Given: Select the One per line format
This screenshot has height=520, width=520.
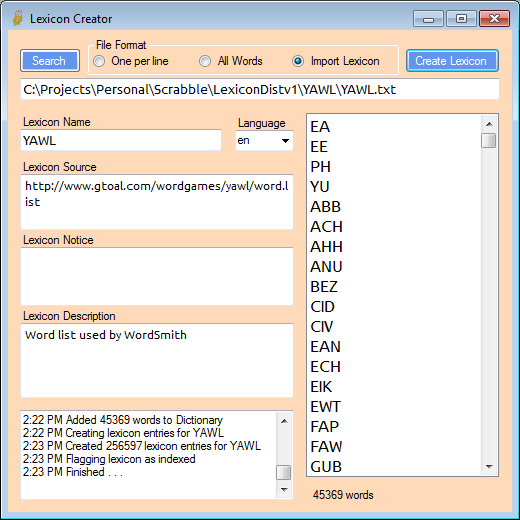Looking at the screenshot, I should tap(99, 61).
